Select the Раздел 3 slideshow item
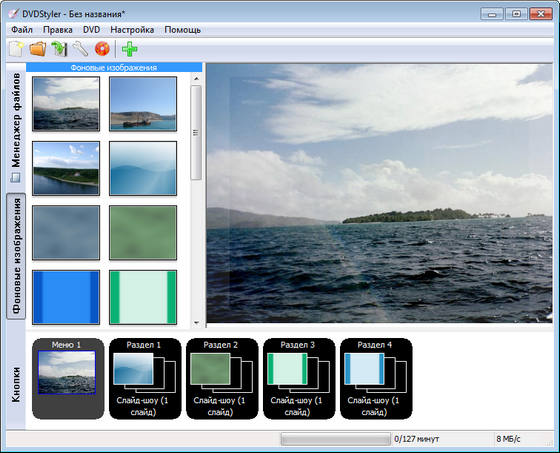Image resolution: width=560 pixels, height=453 pixels. pyautogui.click(x=299, y=379)
